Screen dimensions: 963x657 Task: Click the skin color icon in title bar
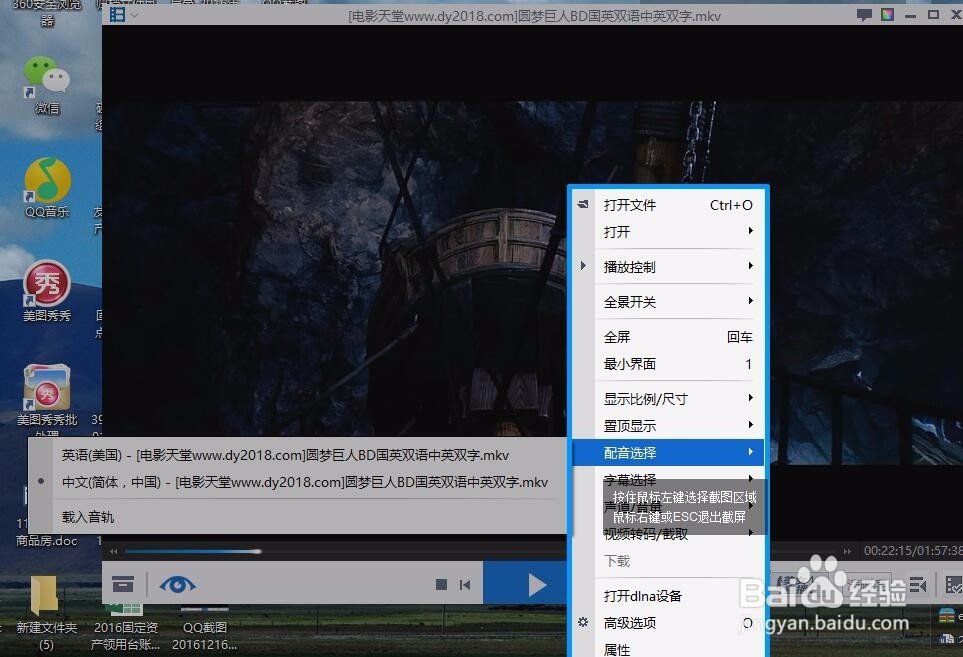pyautogui.click(x=887, y=15)
